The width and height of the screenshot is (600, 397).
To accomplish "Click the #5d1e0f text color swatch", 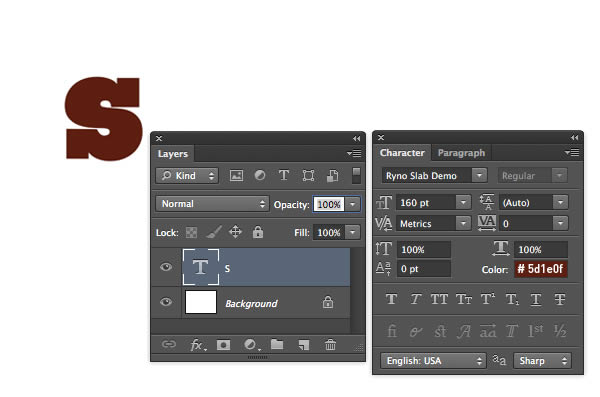I will tap(541, 269).
